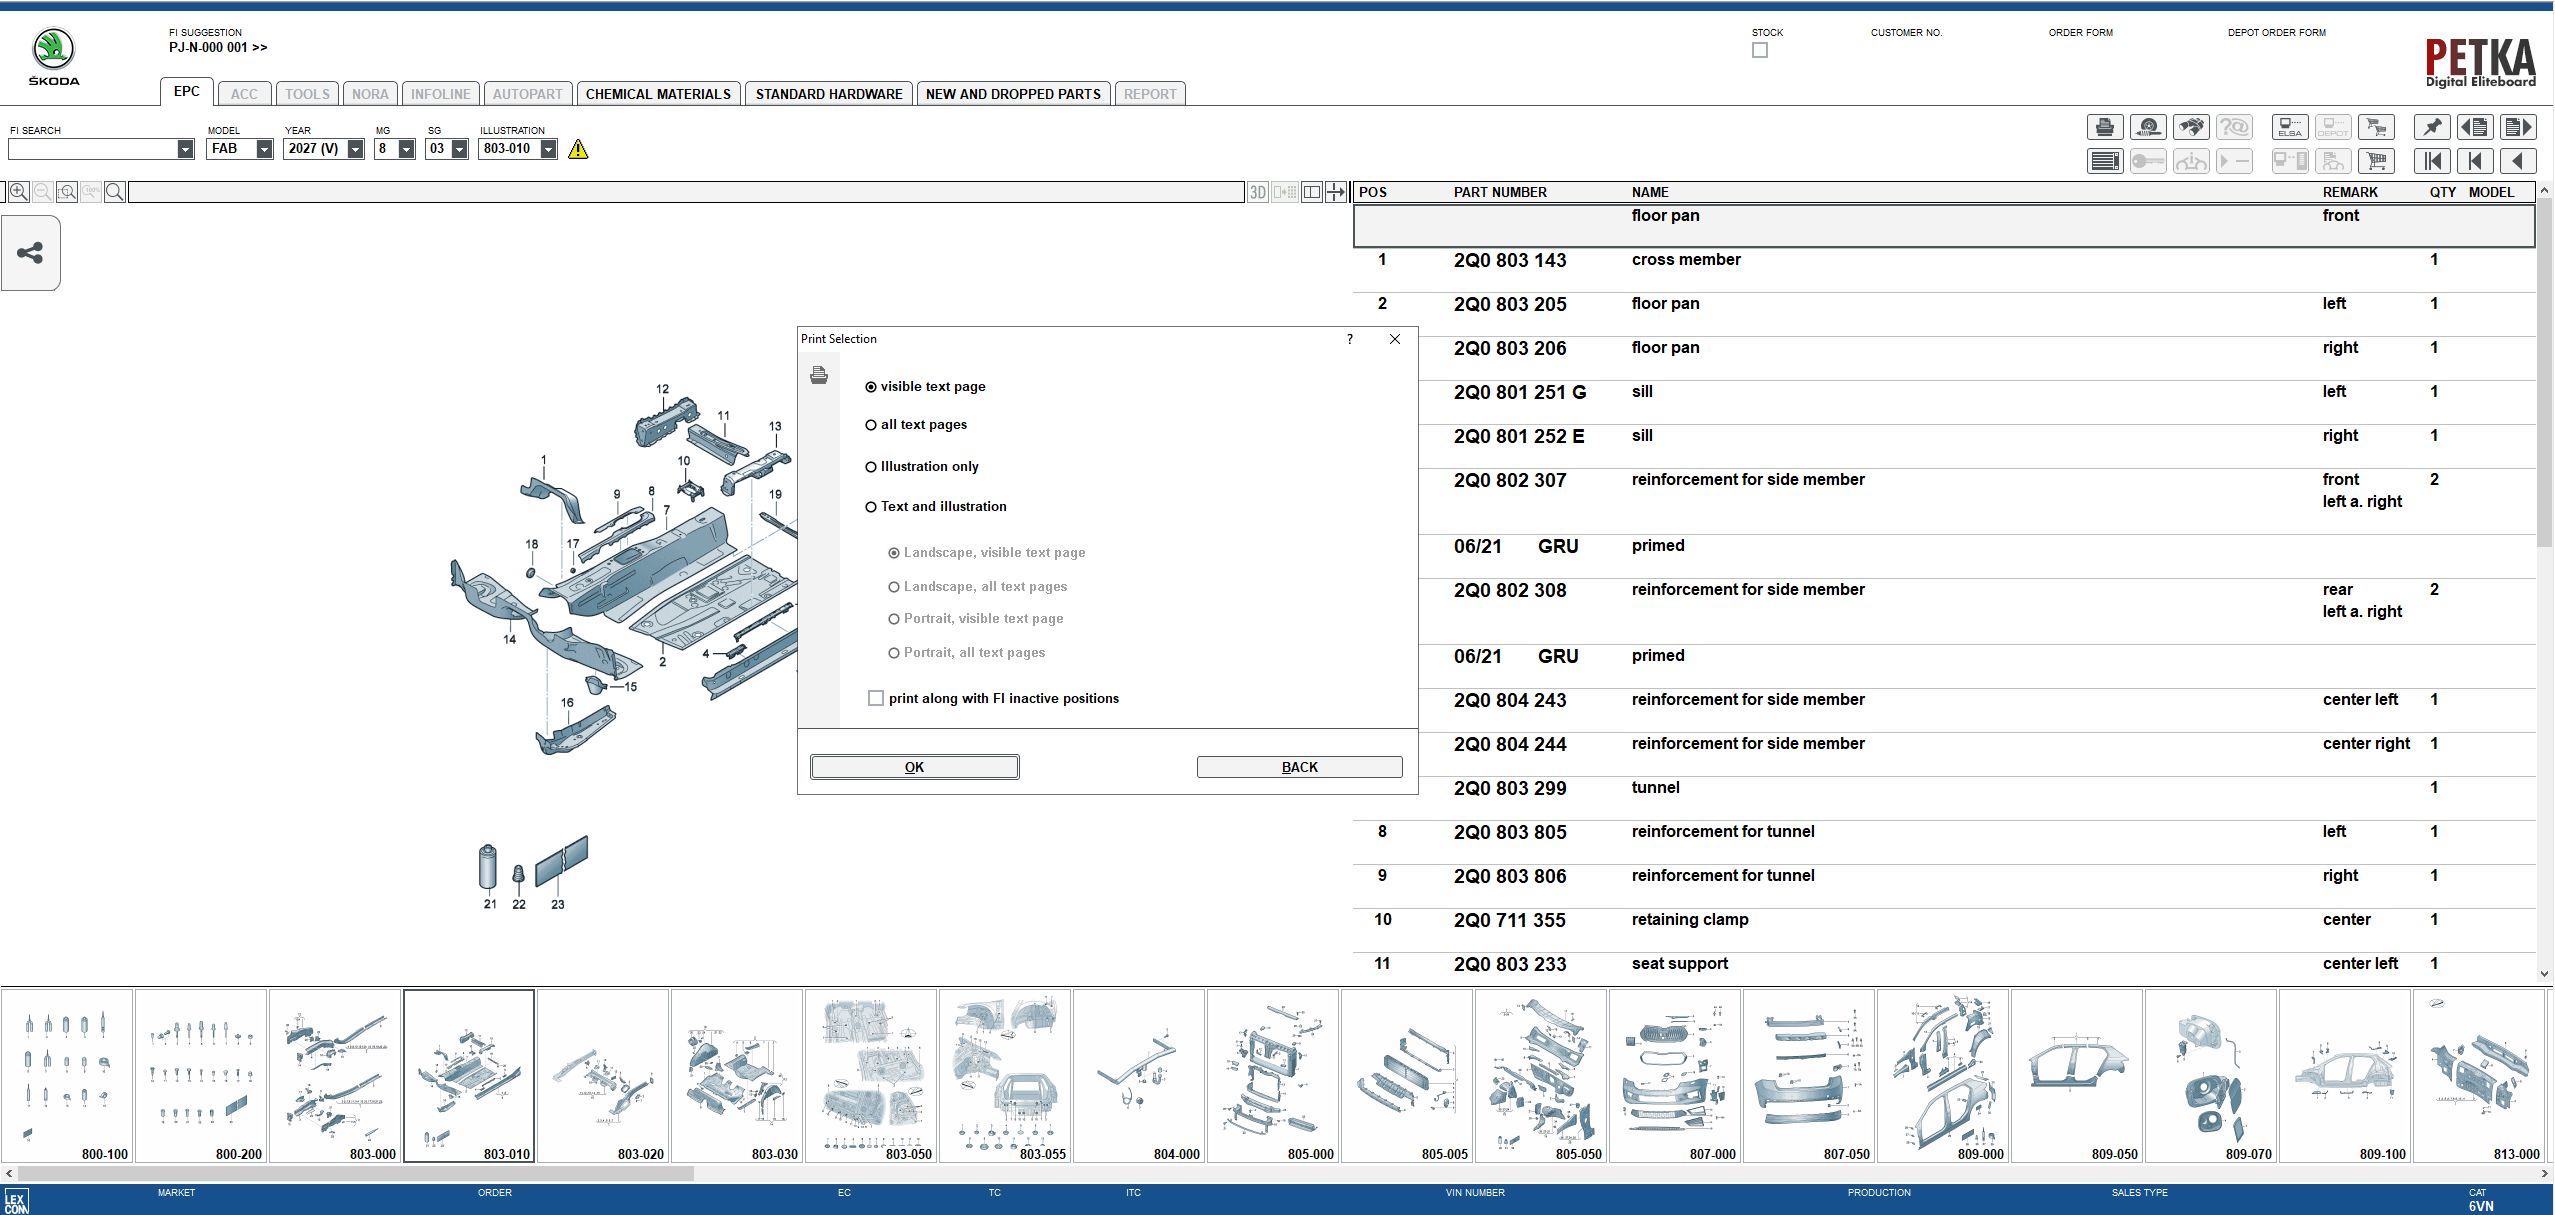Open the STANDARD HARDWARE tab

(829, 94)
